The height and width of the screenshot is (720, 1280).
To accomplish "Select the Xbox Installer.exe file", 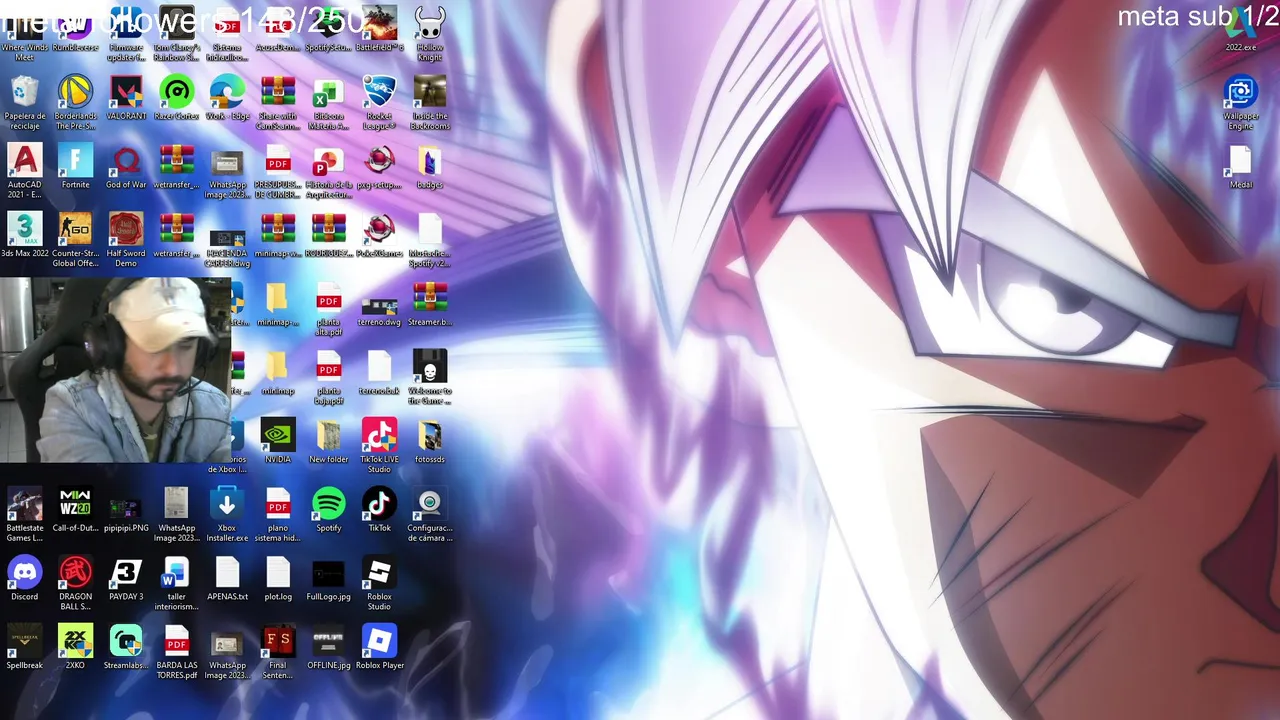I will (227, 515).
